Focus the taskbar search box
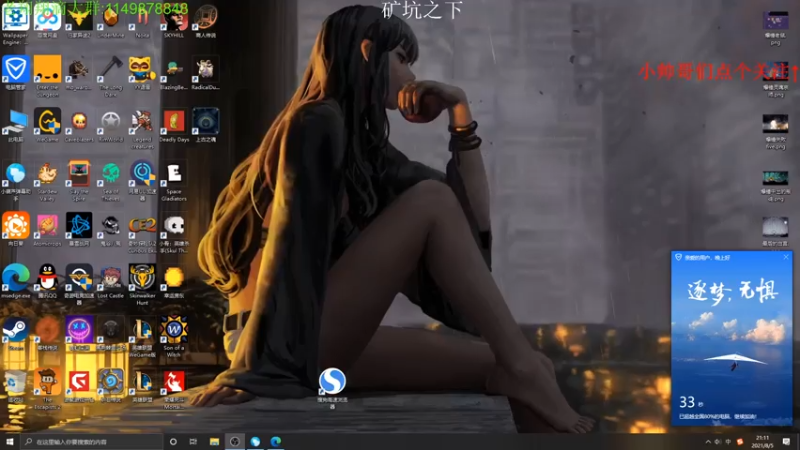 pyautogui.click(x=92, y=441)
